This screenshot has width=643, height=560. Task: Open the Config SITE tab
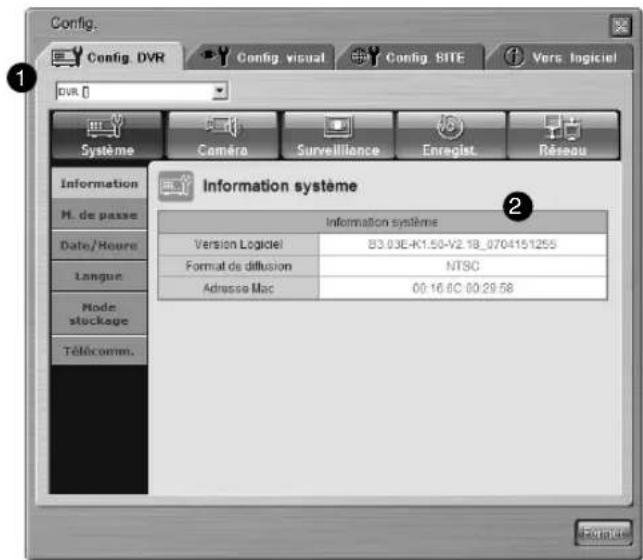(x=410, y=57)
